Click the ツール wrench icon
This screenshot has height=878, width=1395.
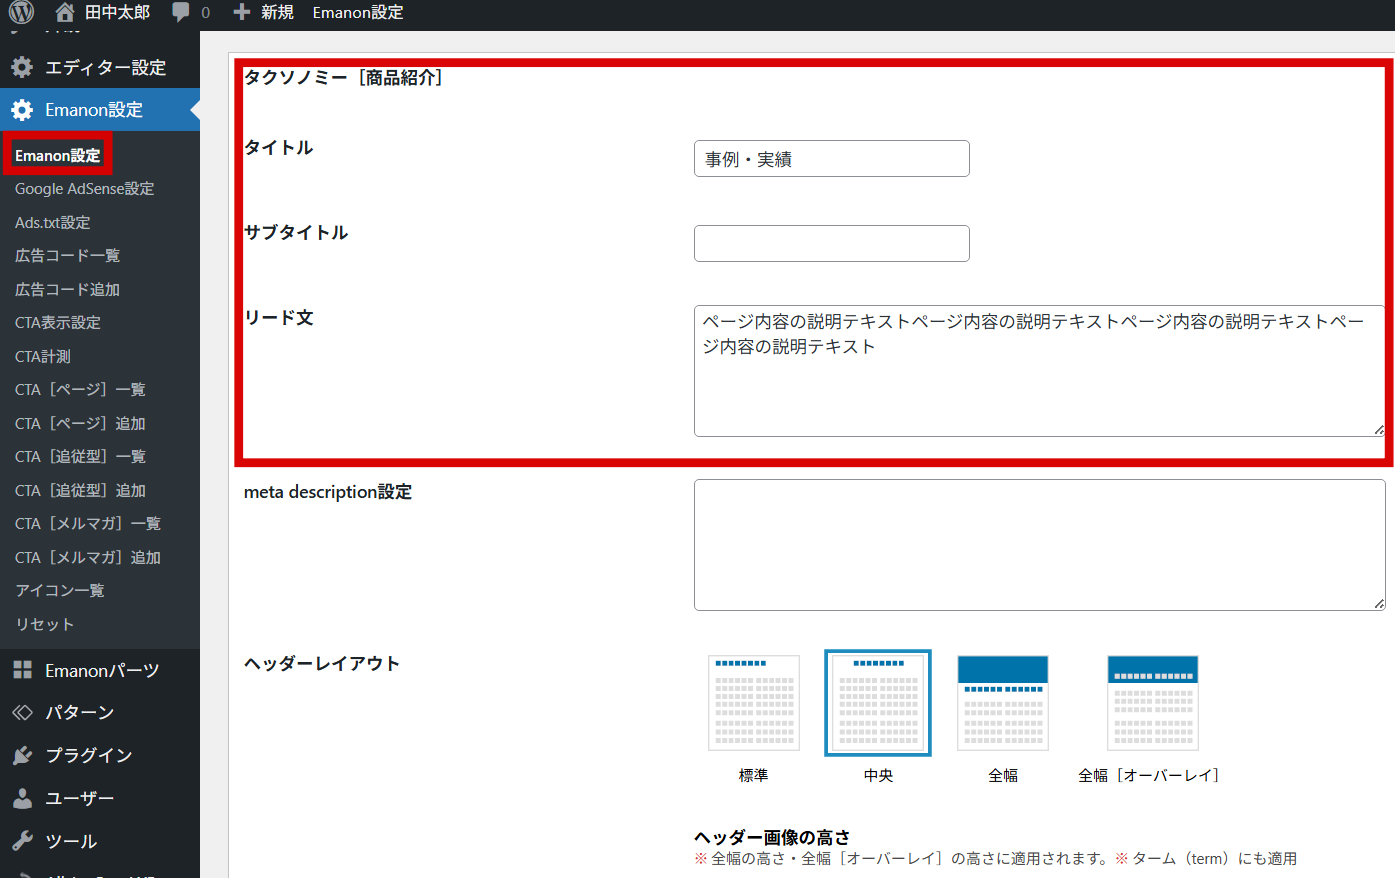coord(22,841)
